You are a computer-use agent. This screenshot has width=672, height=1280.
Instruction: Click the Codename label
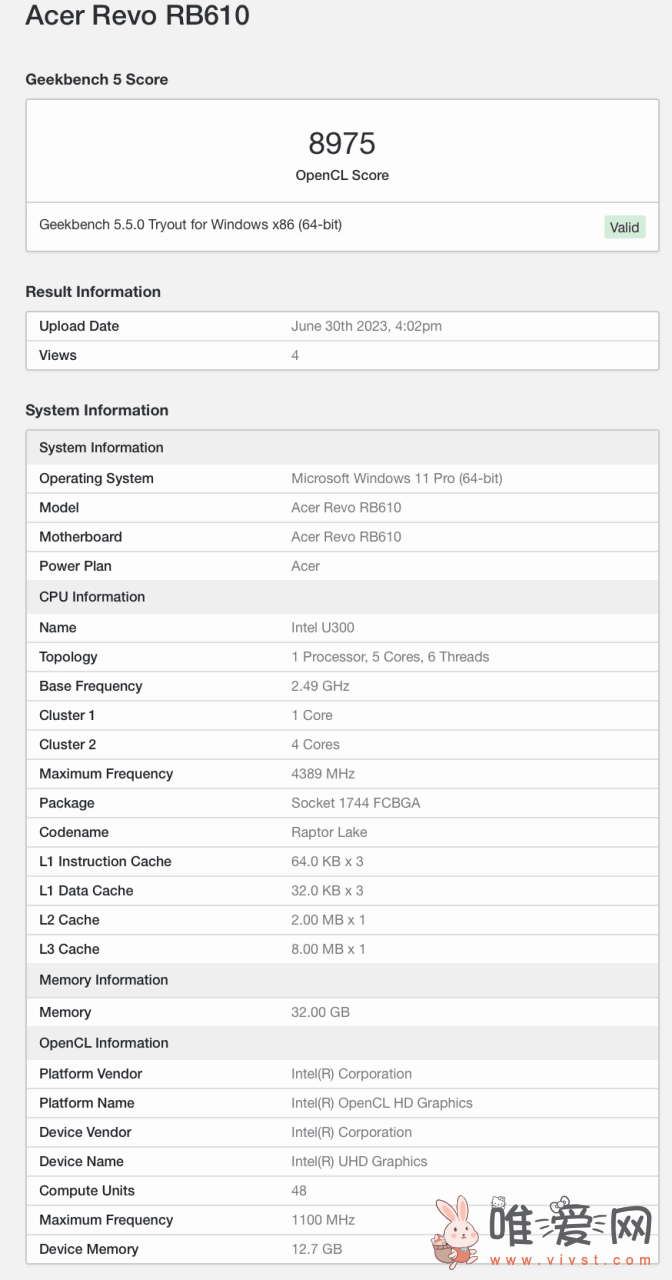click(74, 832)
